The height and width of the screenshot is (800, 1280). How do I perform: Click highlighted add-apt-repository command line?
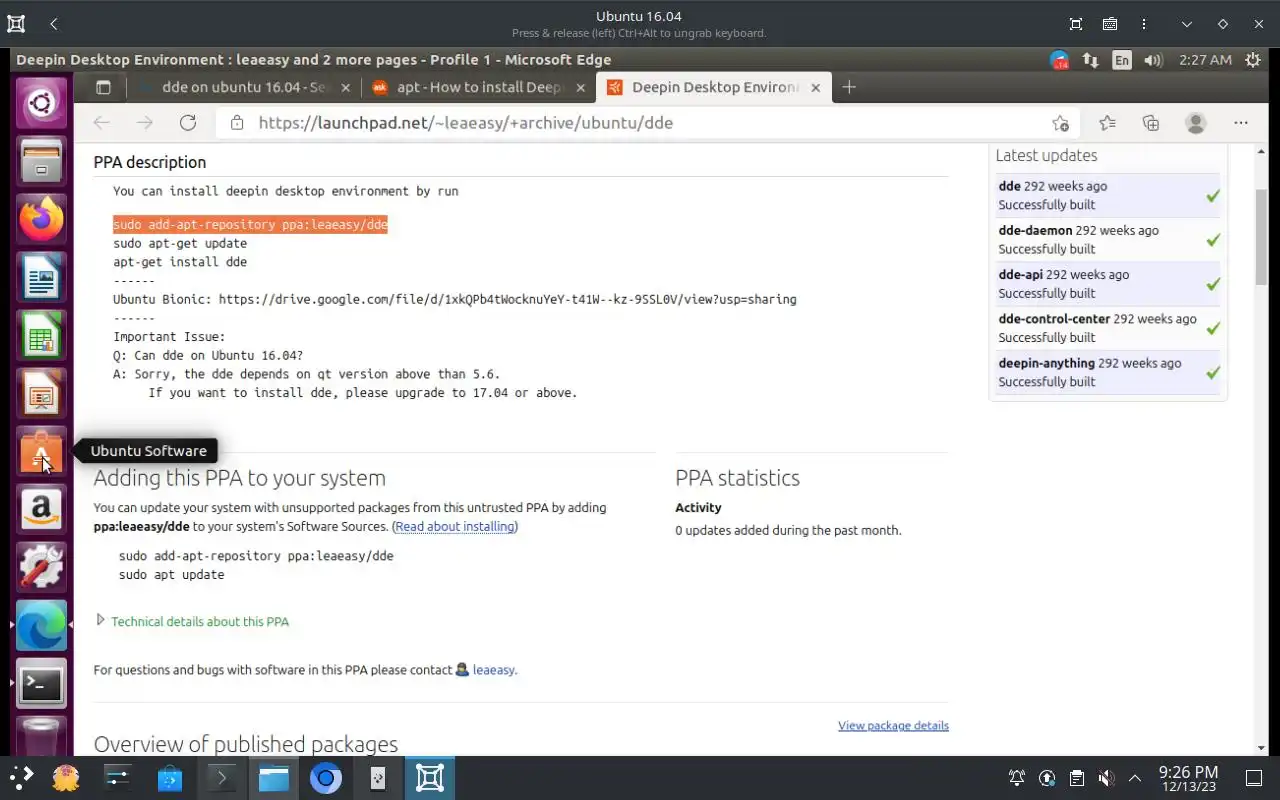(x=250, y=225)
